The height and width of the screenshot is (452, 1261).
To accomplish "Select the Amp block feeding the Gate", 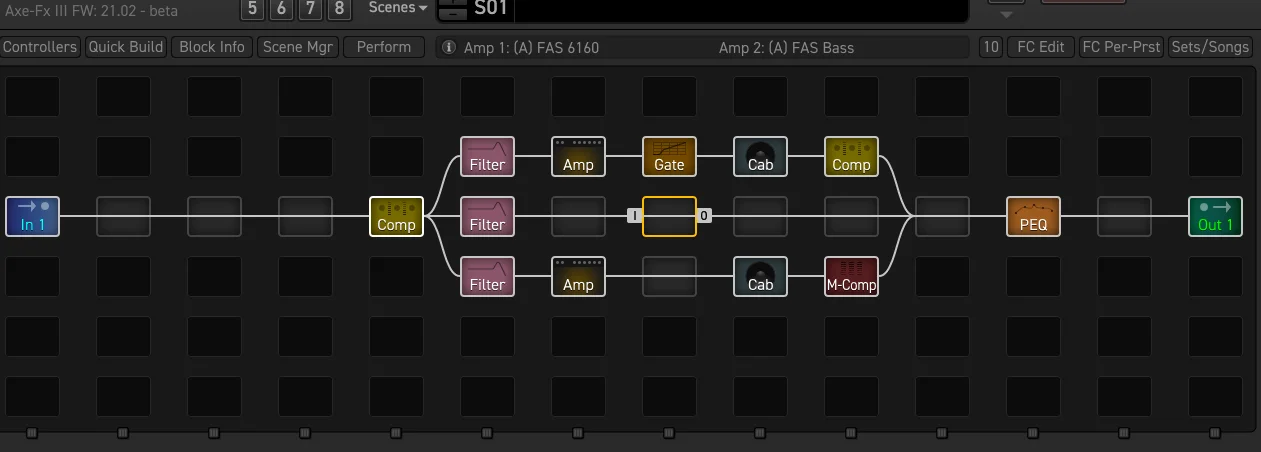I will (578, 156).
